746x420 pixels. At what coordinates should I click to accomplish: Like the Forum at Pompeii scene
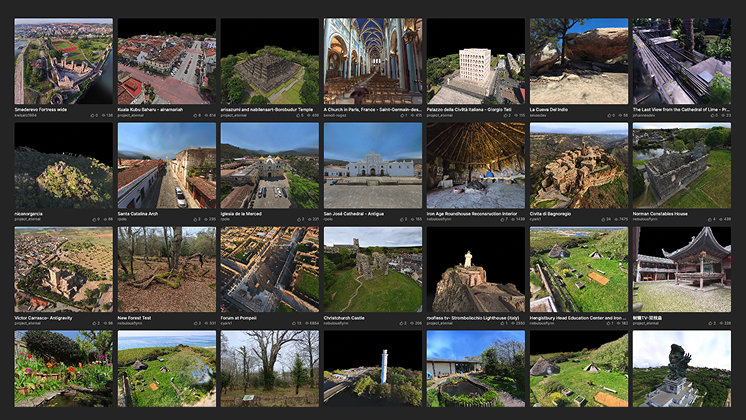tap(294, 323)
